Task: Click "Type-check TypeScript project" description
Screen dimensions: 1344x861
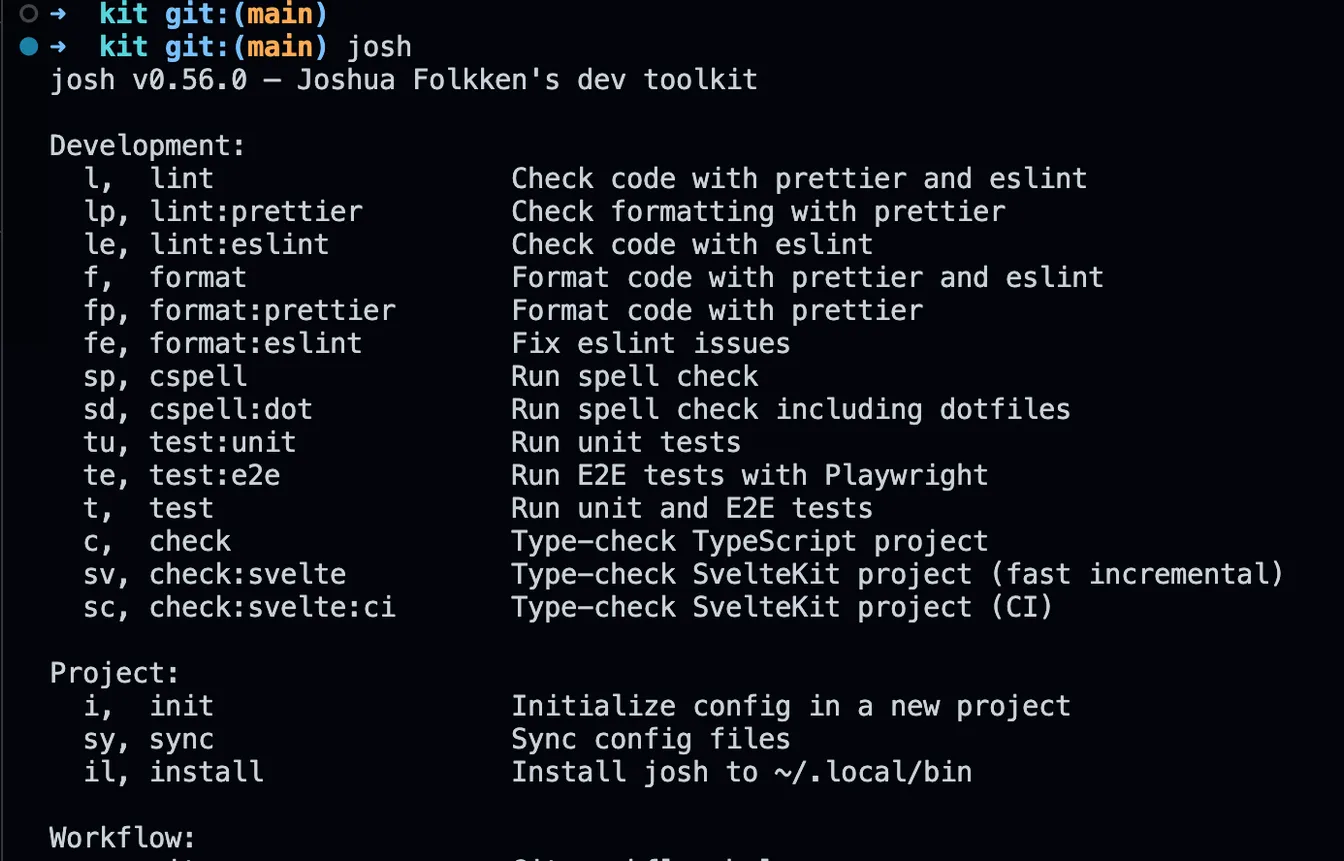Action: coord(750,542)
